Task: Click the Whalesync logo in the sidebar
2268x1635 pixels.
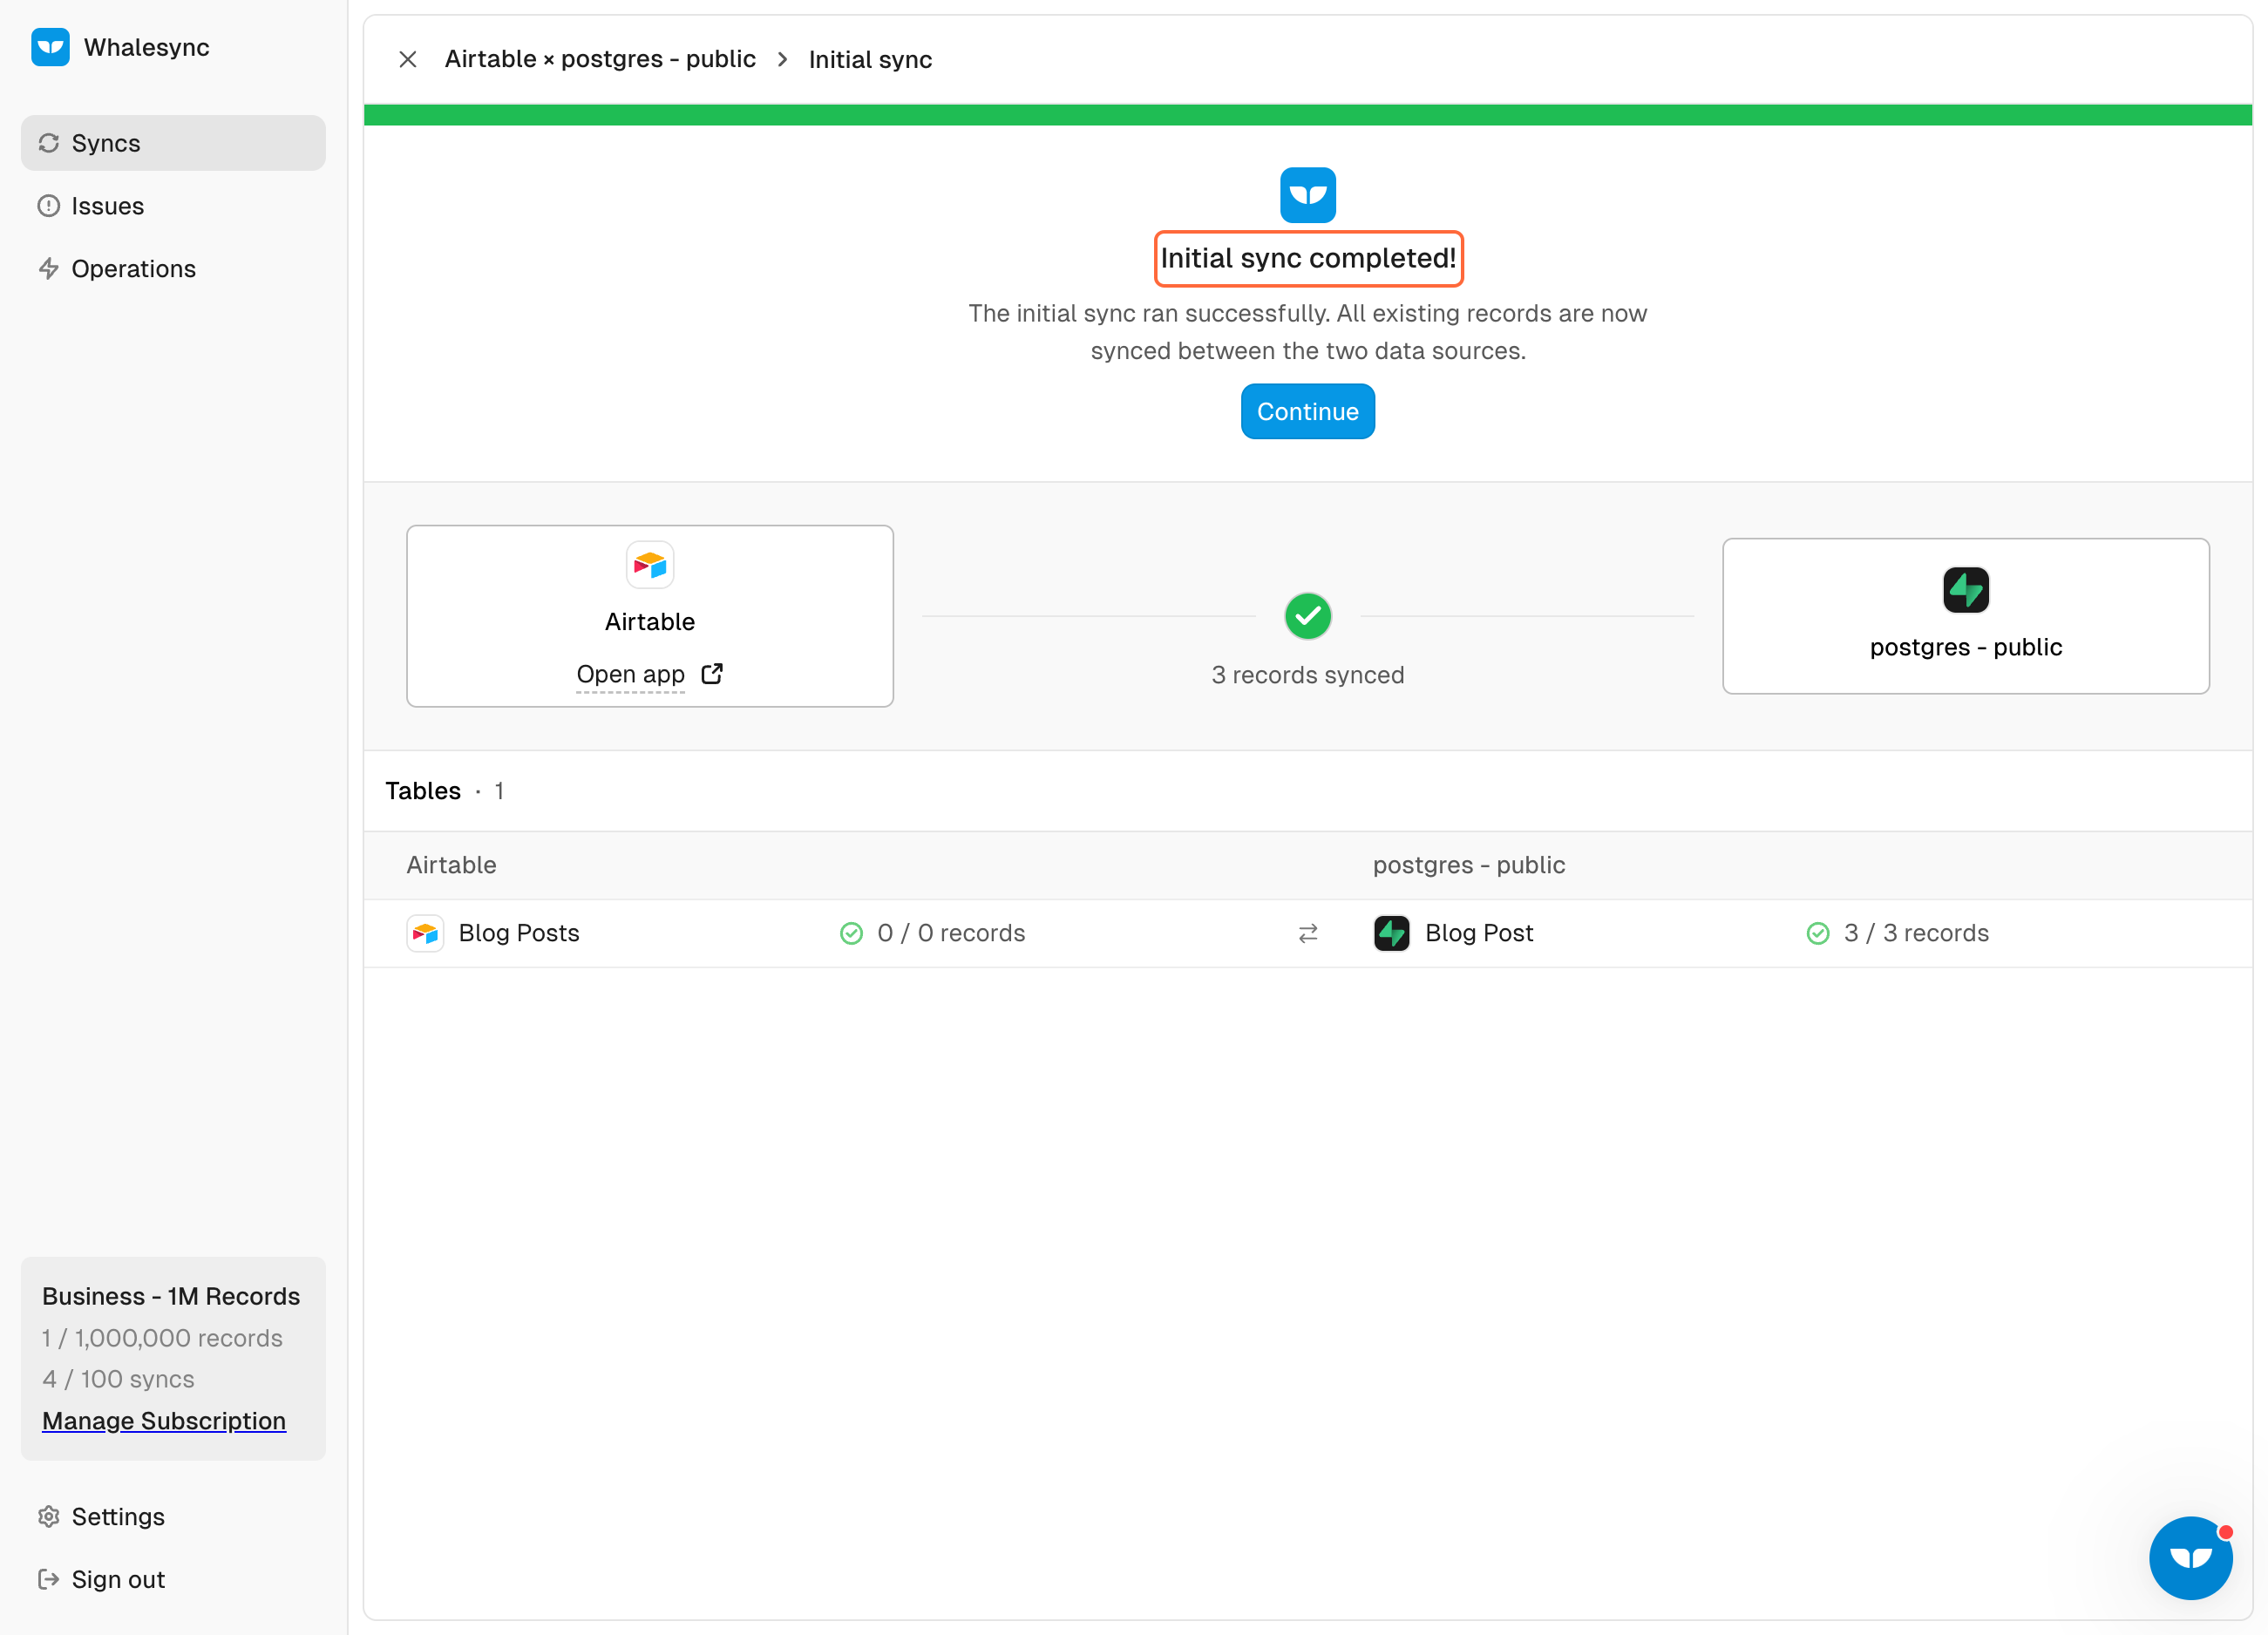Action: pos(50,47)
